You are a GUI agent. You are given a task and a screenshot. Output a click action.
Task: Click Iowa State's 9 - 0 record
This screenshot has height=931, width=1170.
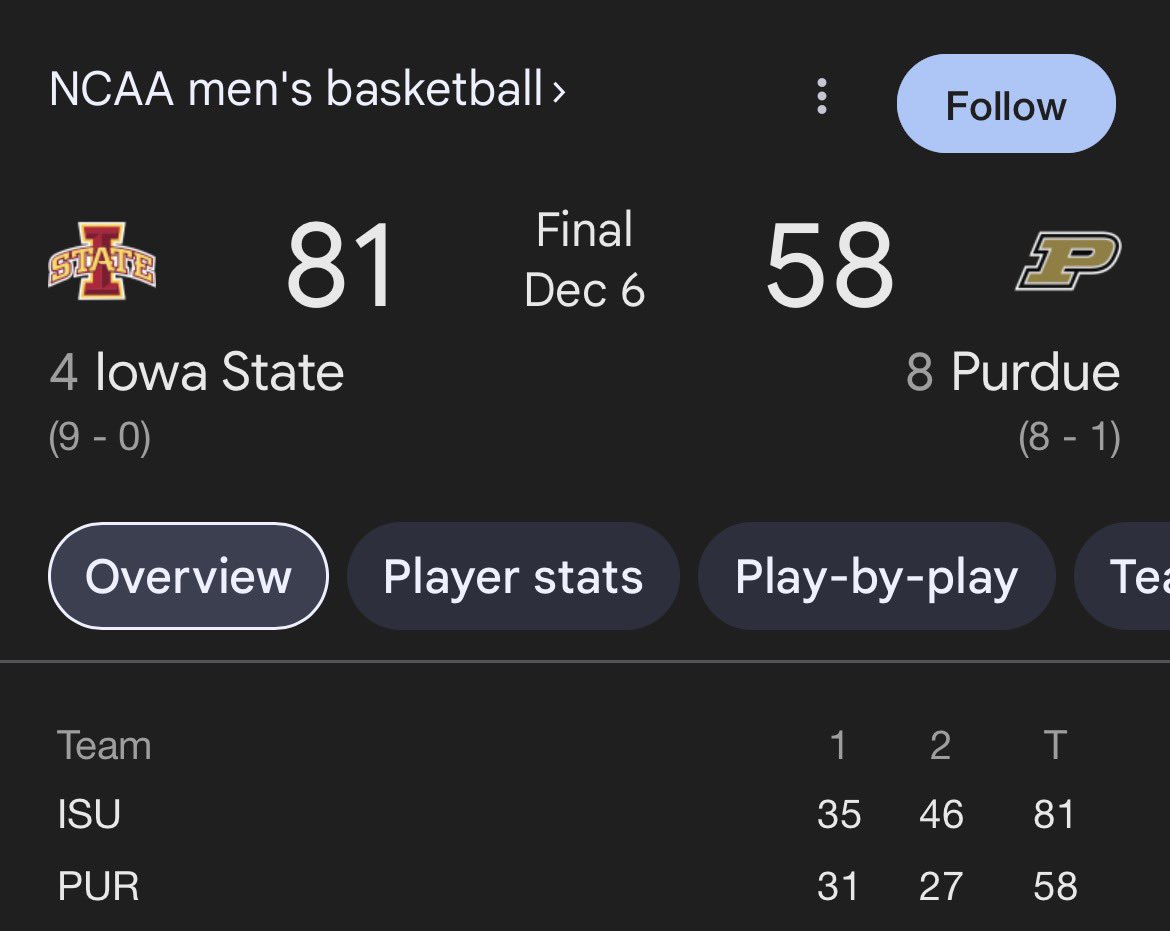click(100, 437)
